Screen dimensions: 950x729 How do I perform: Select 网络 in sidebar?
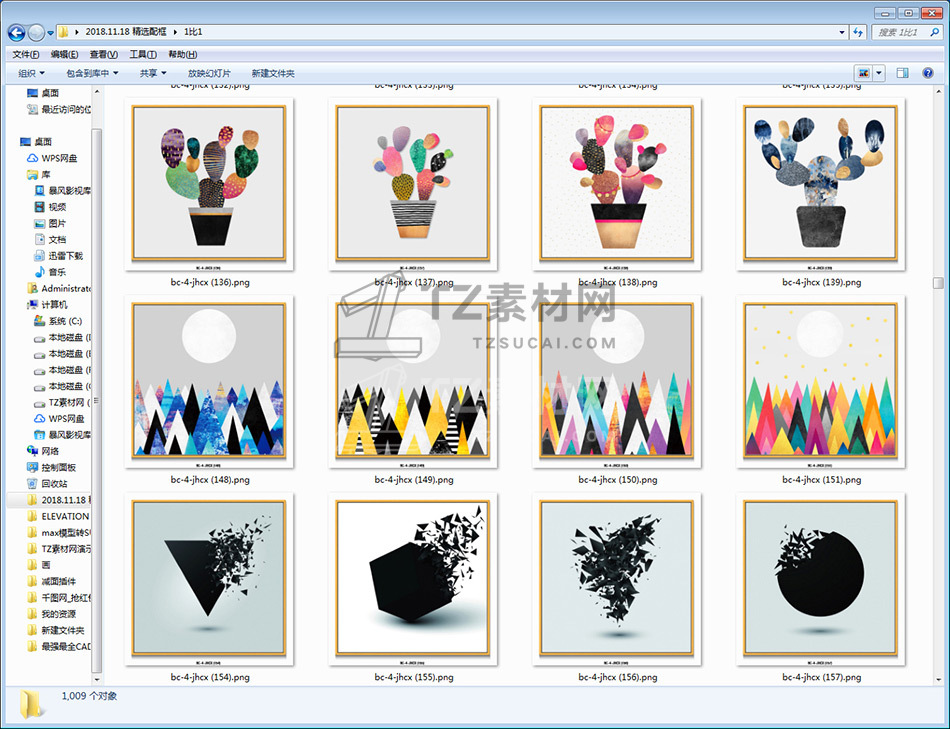pos(43,451)
